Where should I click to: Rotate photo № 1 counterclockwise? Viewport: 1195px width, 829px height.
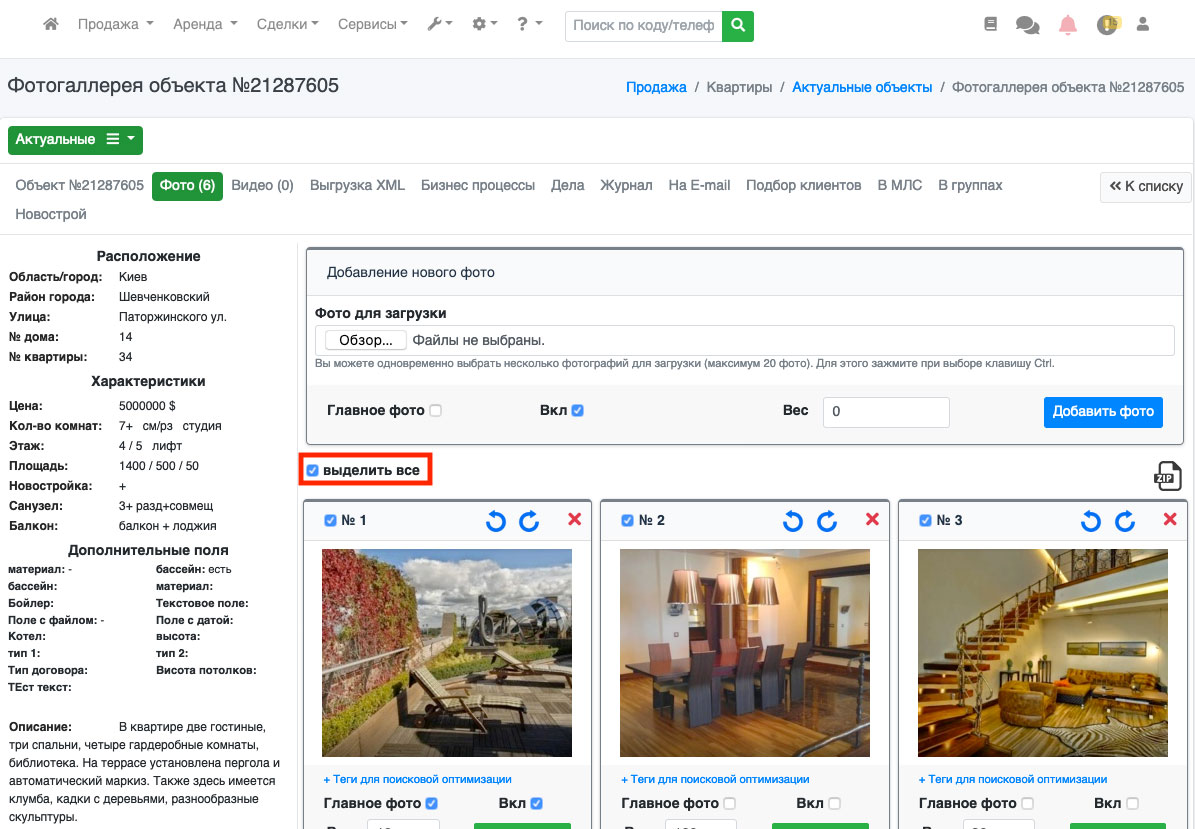pyautogui.click(x=495, y=520)
